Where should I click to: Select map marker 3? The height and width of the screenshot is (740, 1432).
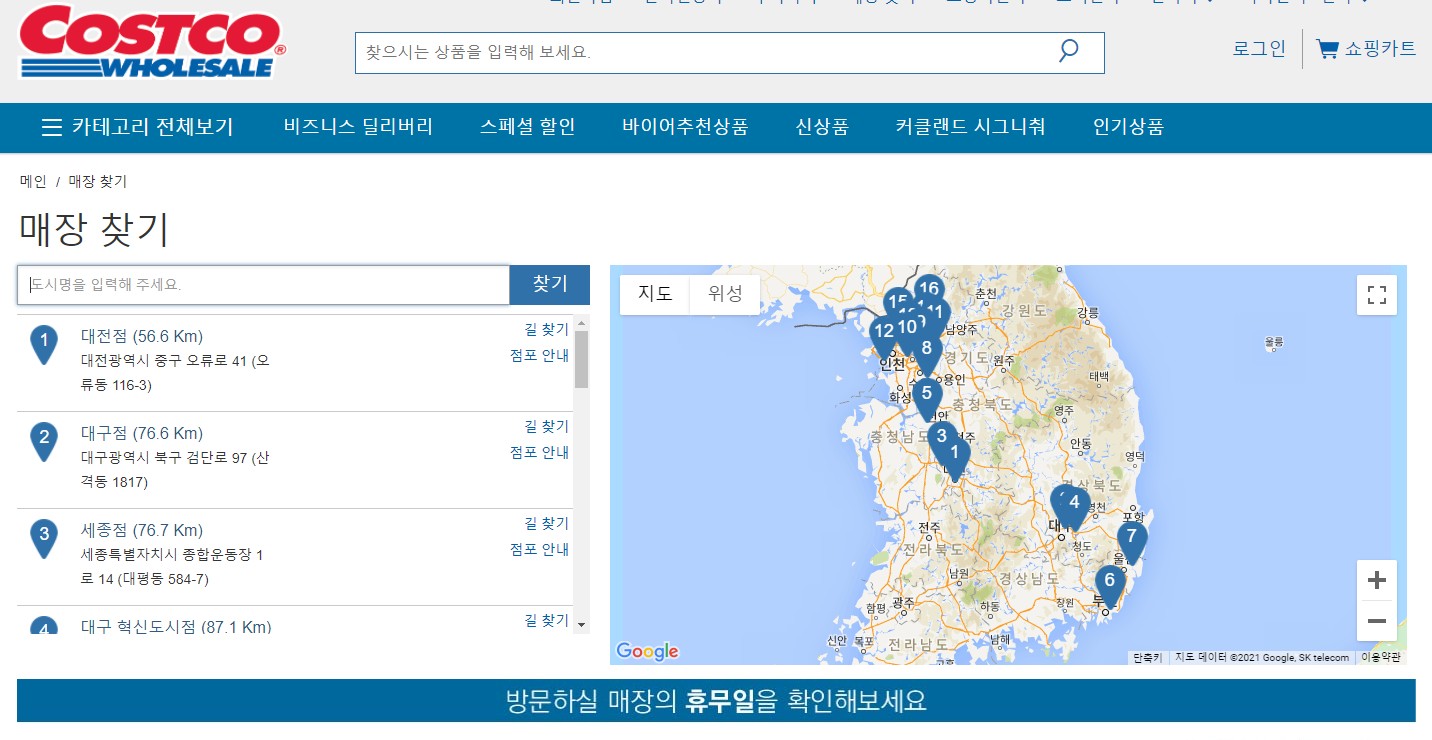(940, 439)
